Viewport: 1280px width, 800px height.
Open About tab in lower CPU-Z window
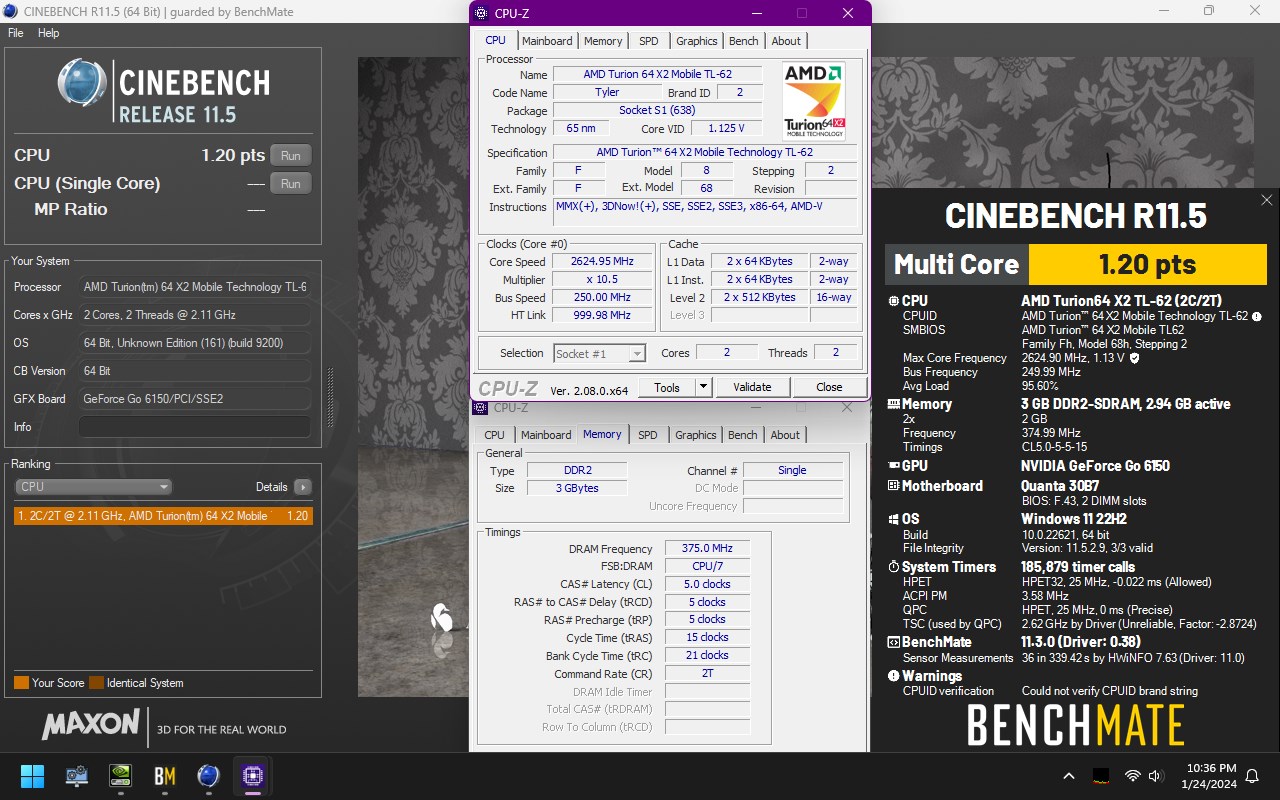pos(785,435)
